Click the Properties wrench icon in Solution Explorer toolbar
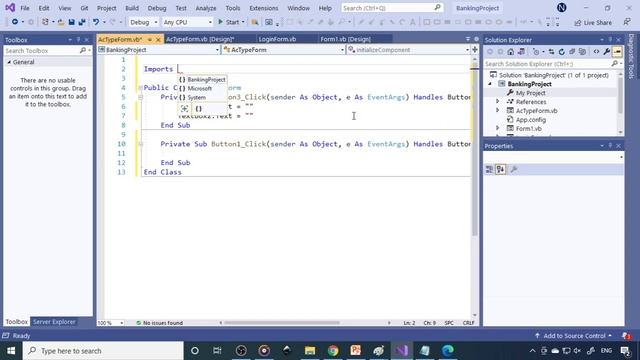Screen dimensions: 640x360 (607, 52)
